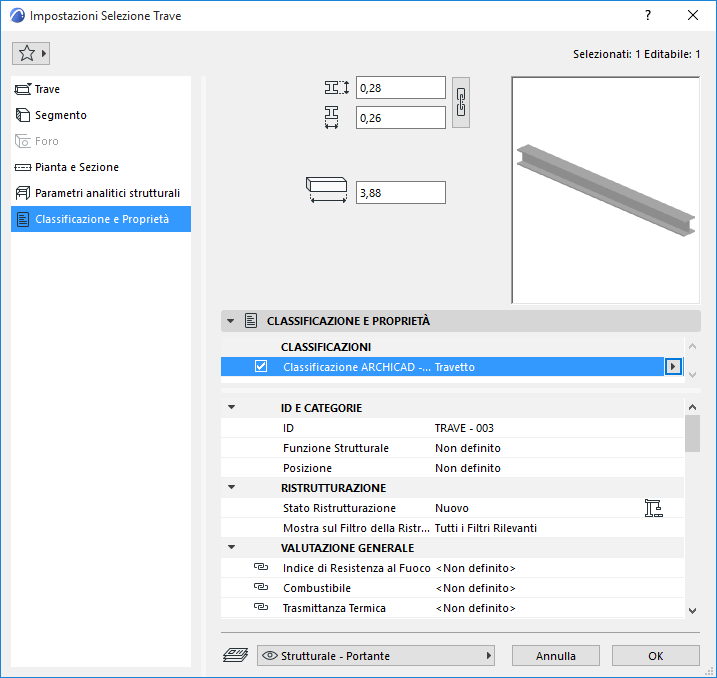
Task: Click the 3D beam preview
Action: [x=605, y=190]
